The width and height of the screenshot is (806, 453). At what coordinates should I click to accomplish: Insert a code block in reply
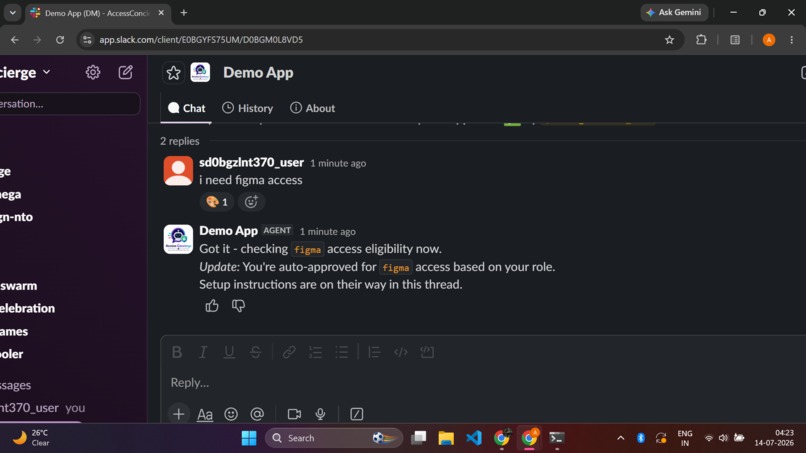pos(427,352)
